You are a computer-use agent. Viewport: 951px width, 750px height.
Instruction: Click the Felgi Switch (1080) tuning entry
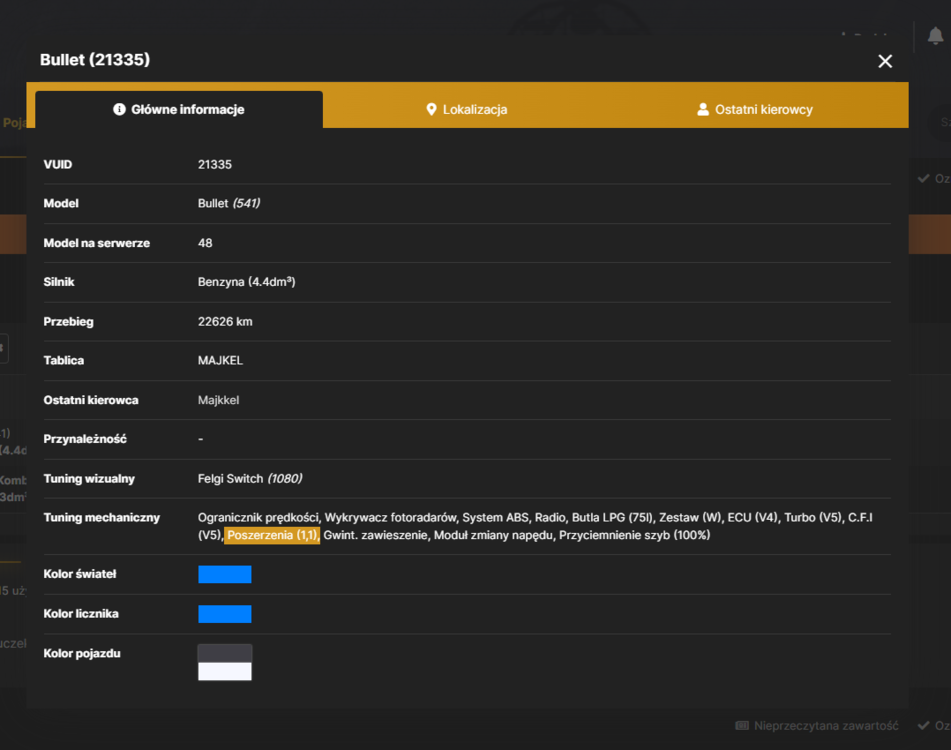click(x=250, y=478)
